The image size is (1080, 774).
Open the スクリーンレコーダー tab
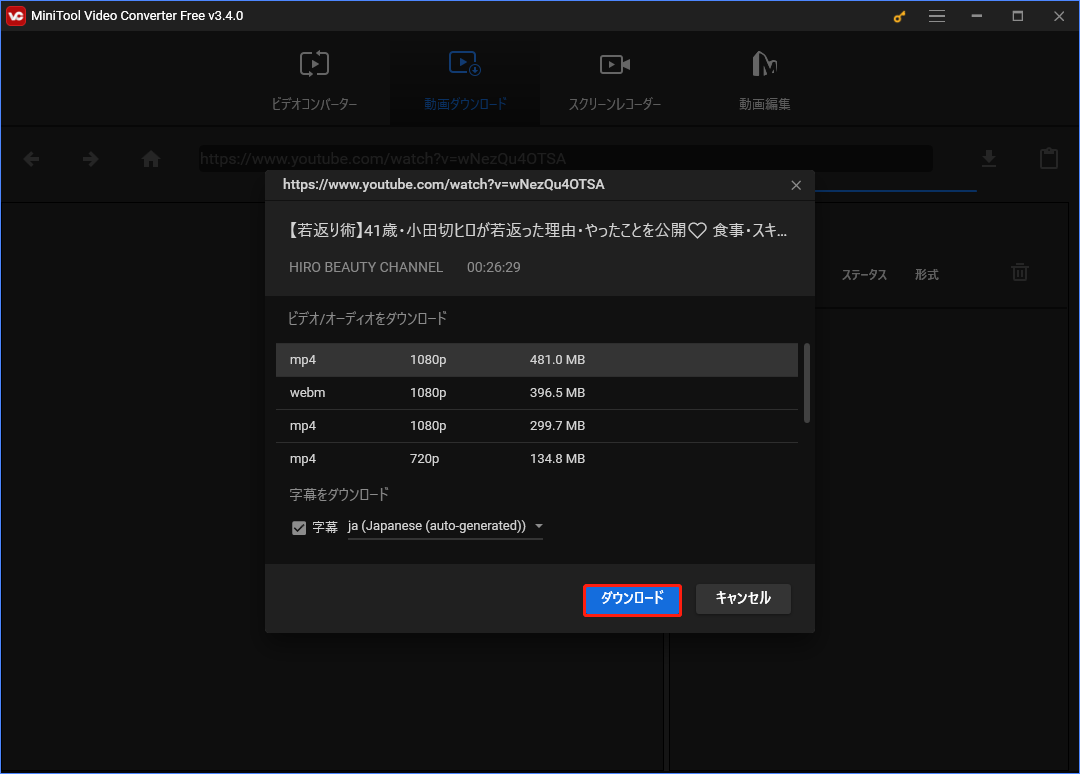coord(614,81)
